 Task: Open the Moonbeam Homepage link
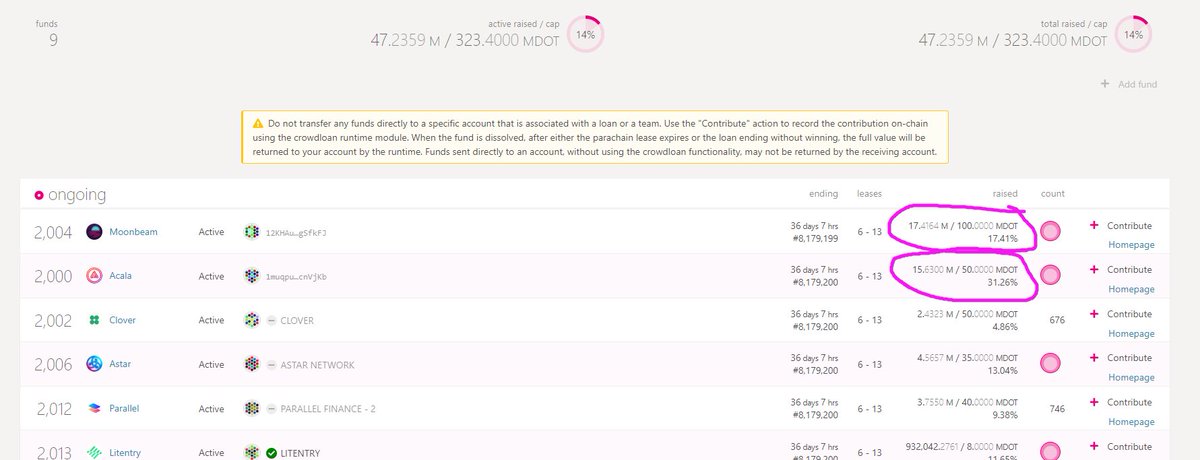point(1131,245)
